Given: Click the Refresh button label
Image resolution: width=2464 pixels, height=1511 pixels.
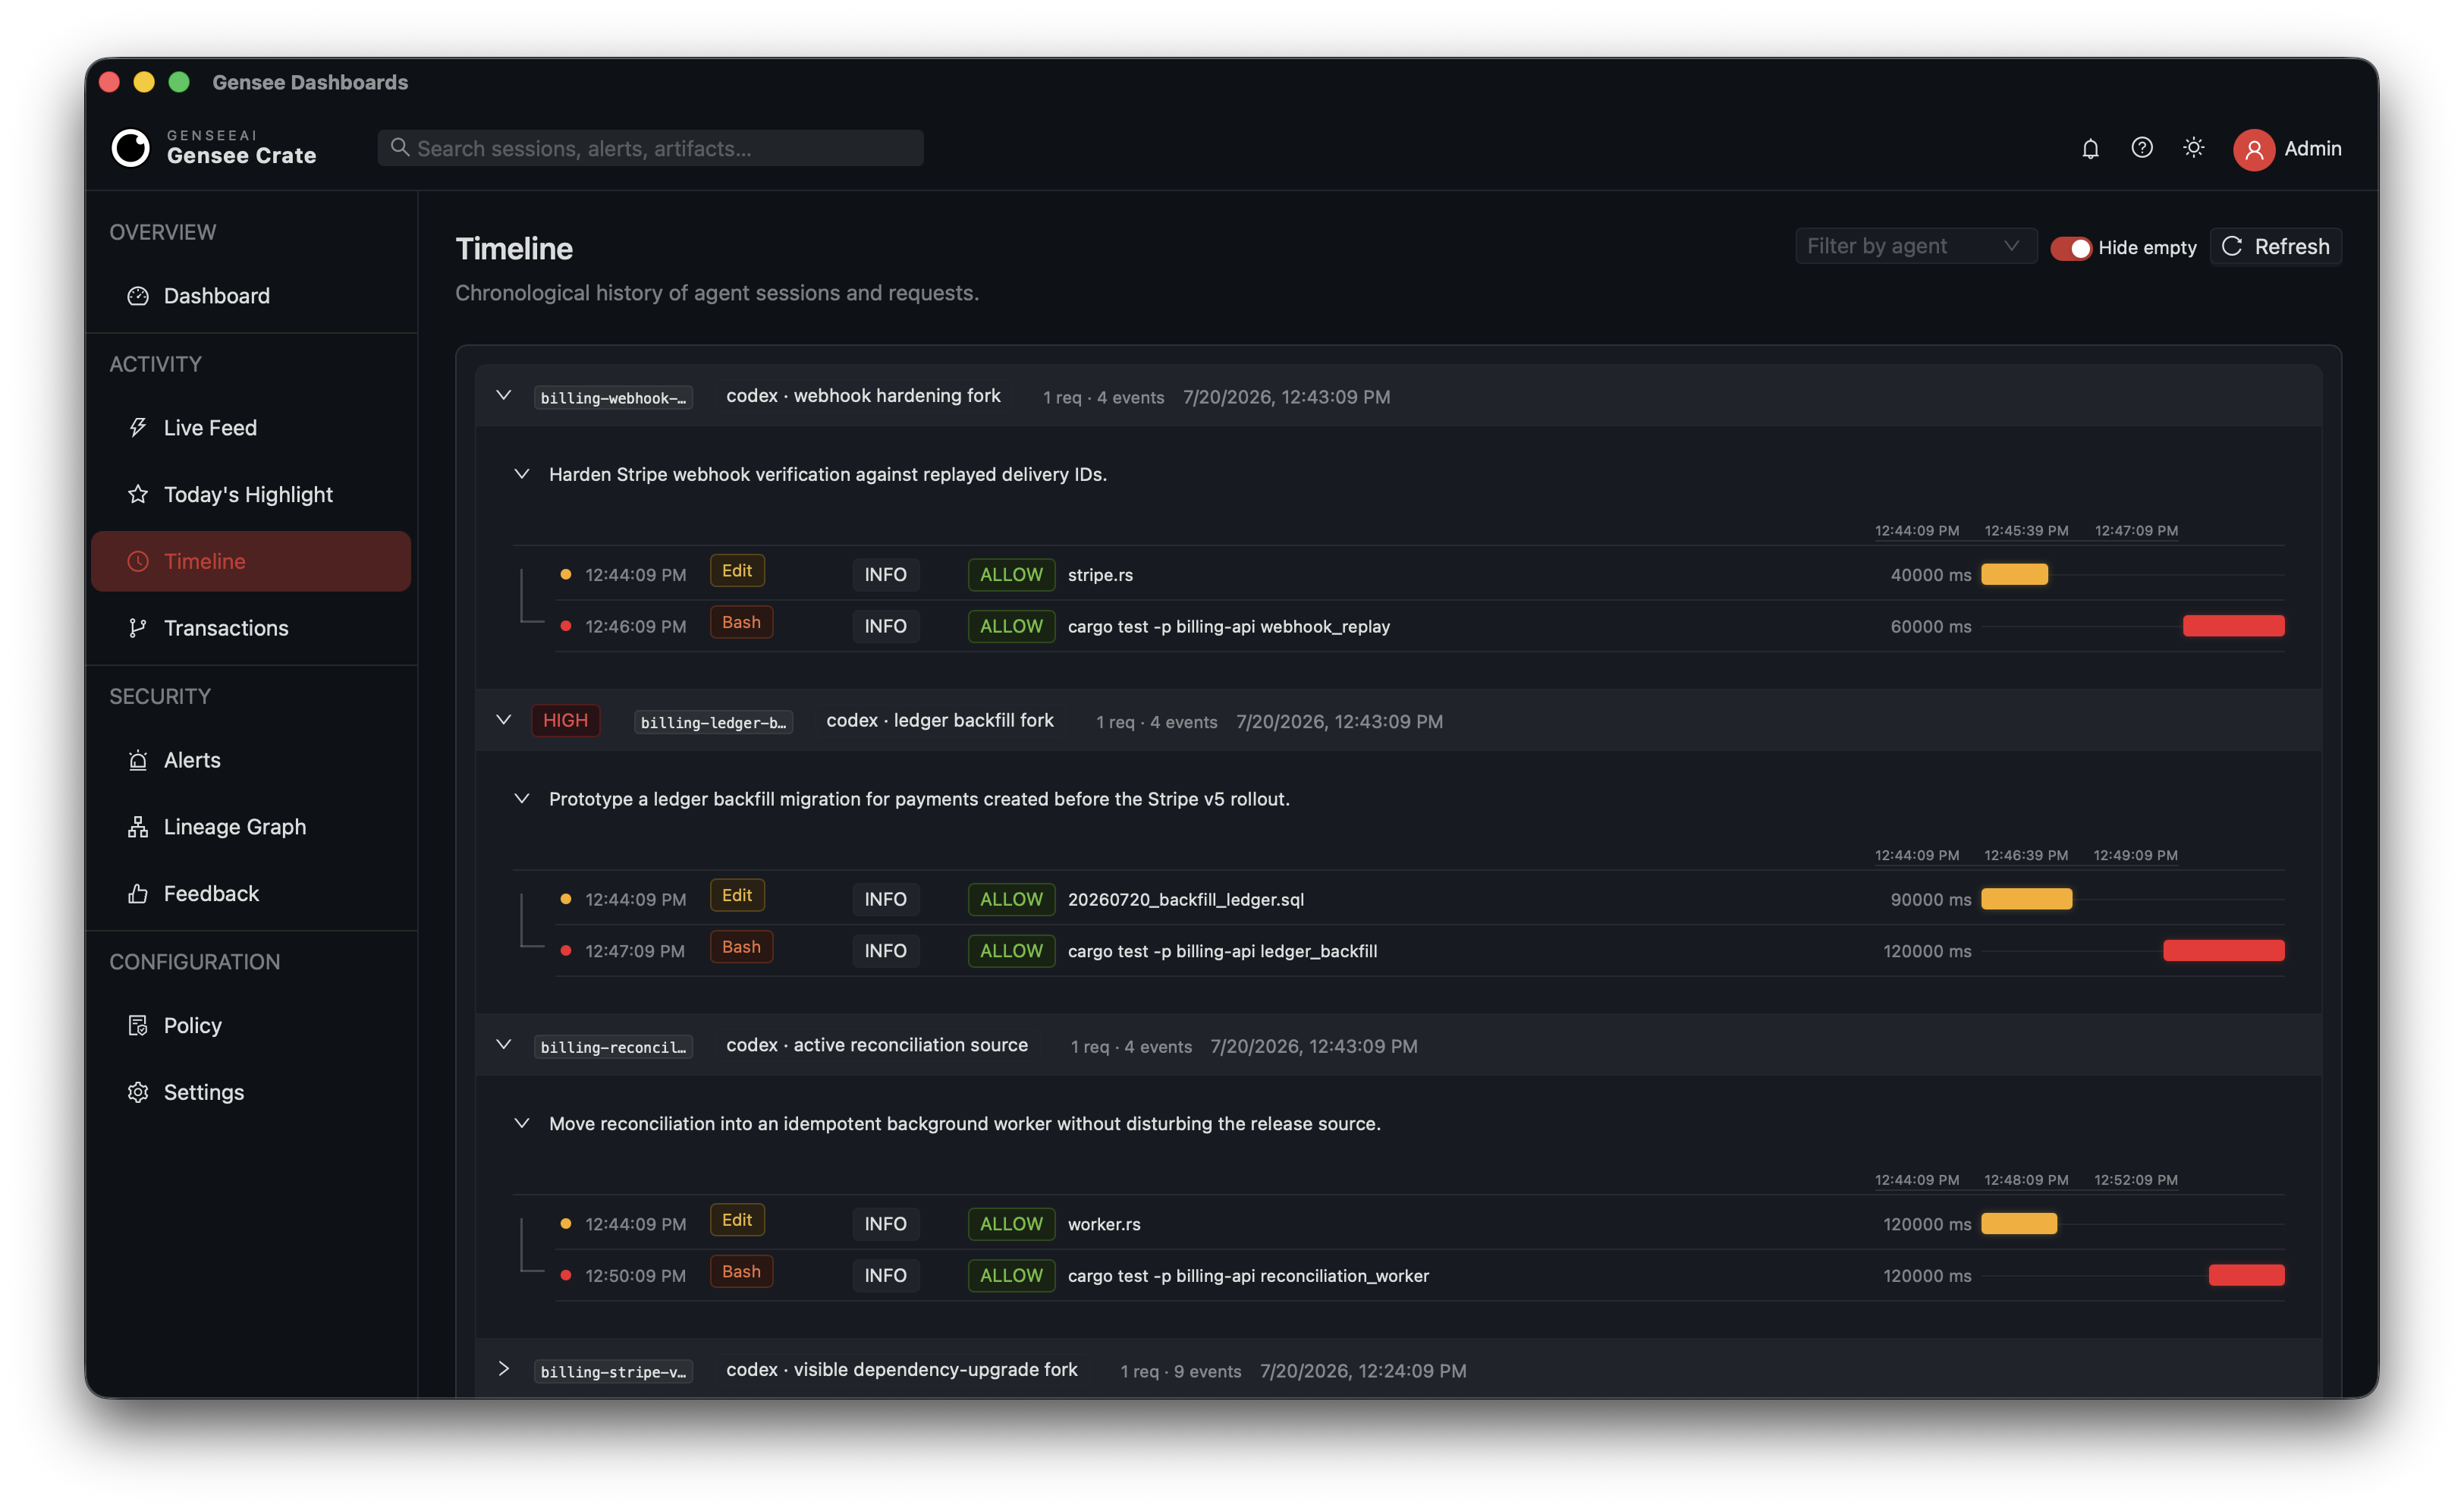Looking at the screenshot, I should coord(2291,246).
